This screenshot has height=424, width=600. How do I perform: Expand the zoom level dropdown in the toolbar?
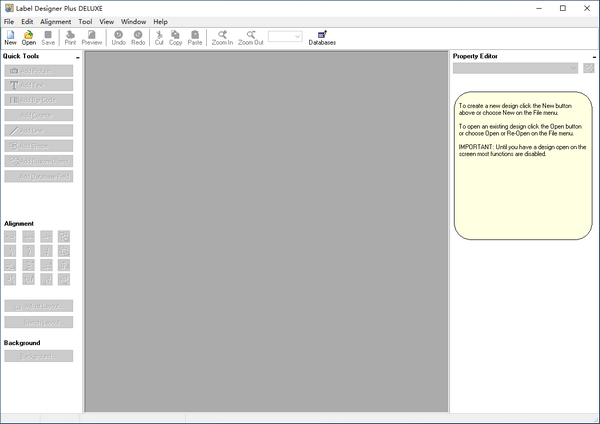296,37
